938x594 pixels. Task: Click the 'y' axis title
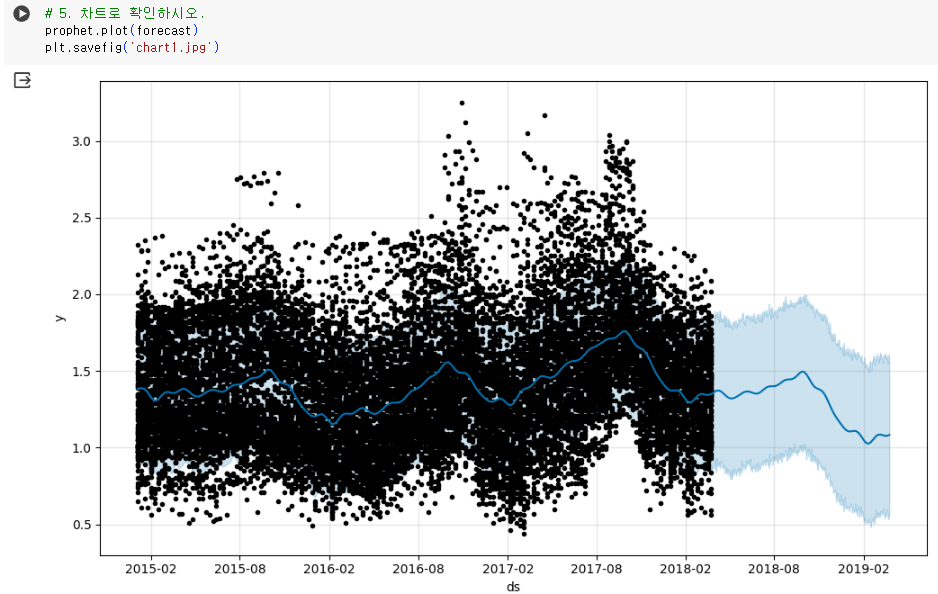(x=60, y=318)
